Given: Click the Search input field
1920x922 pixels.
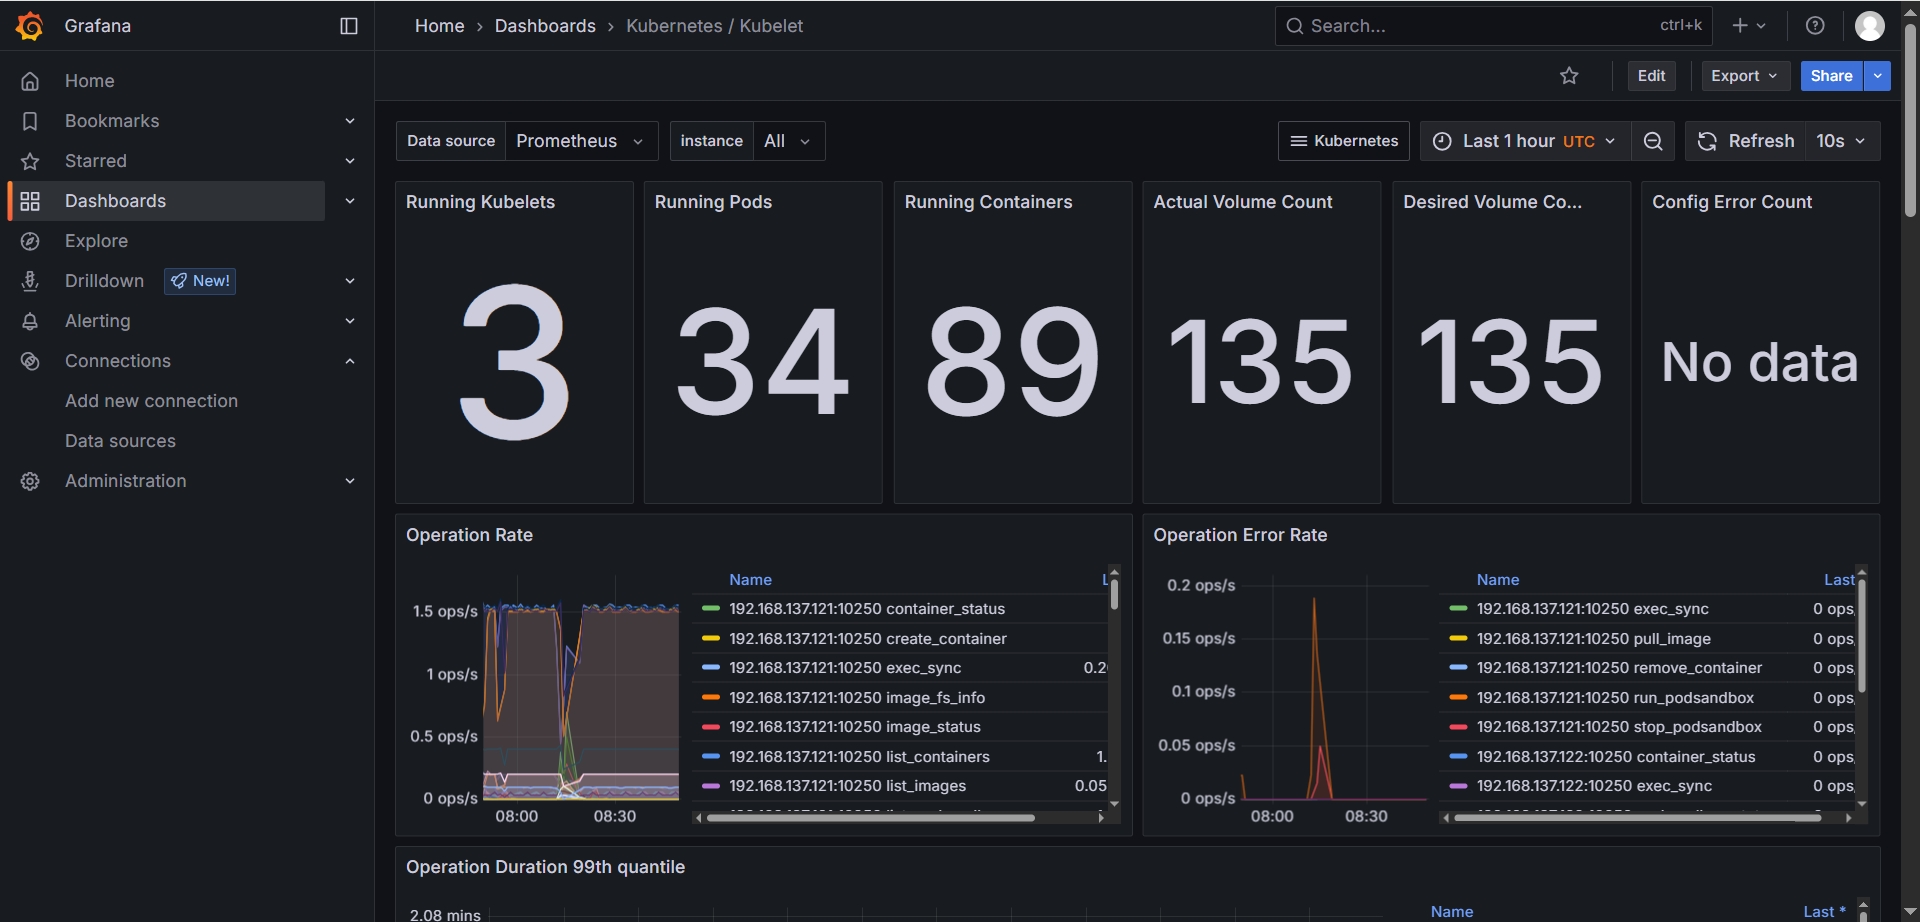Looking at the screenshot, I should [1480, 26].
